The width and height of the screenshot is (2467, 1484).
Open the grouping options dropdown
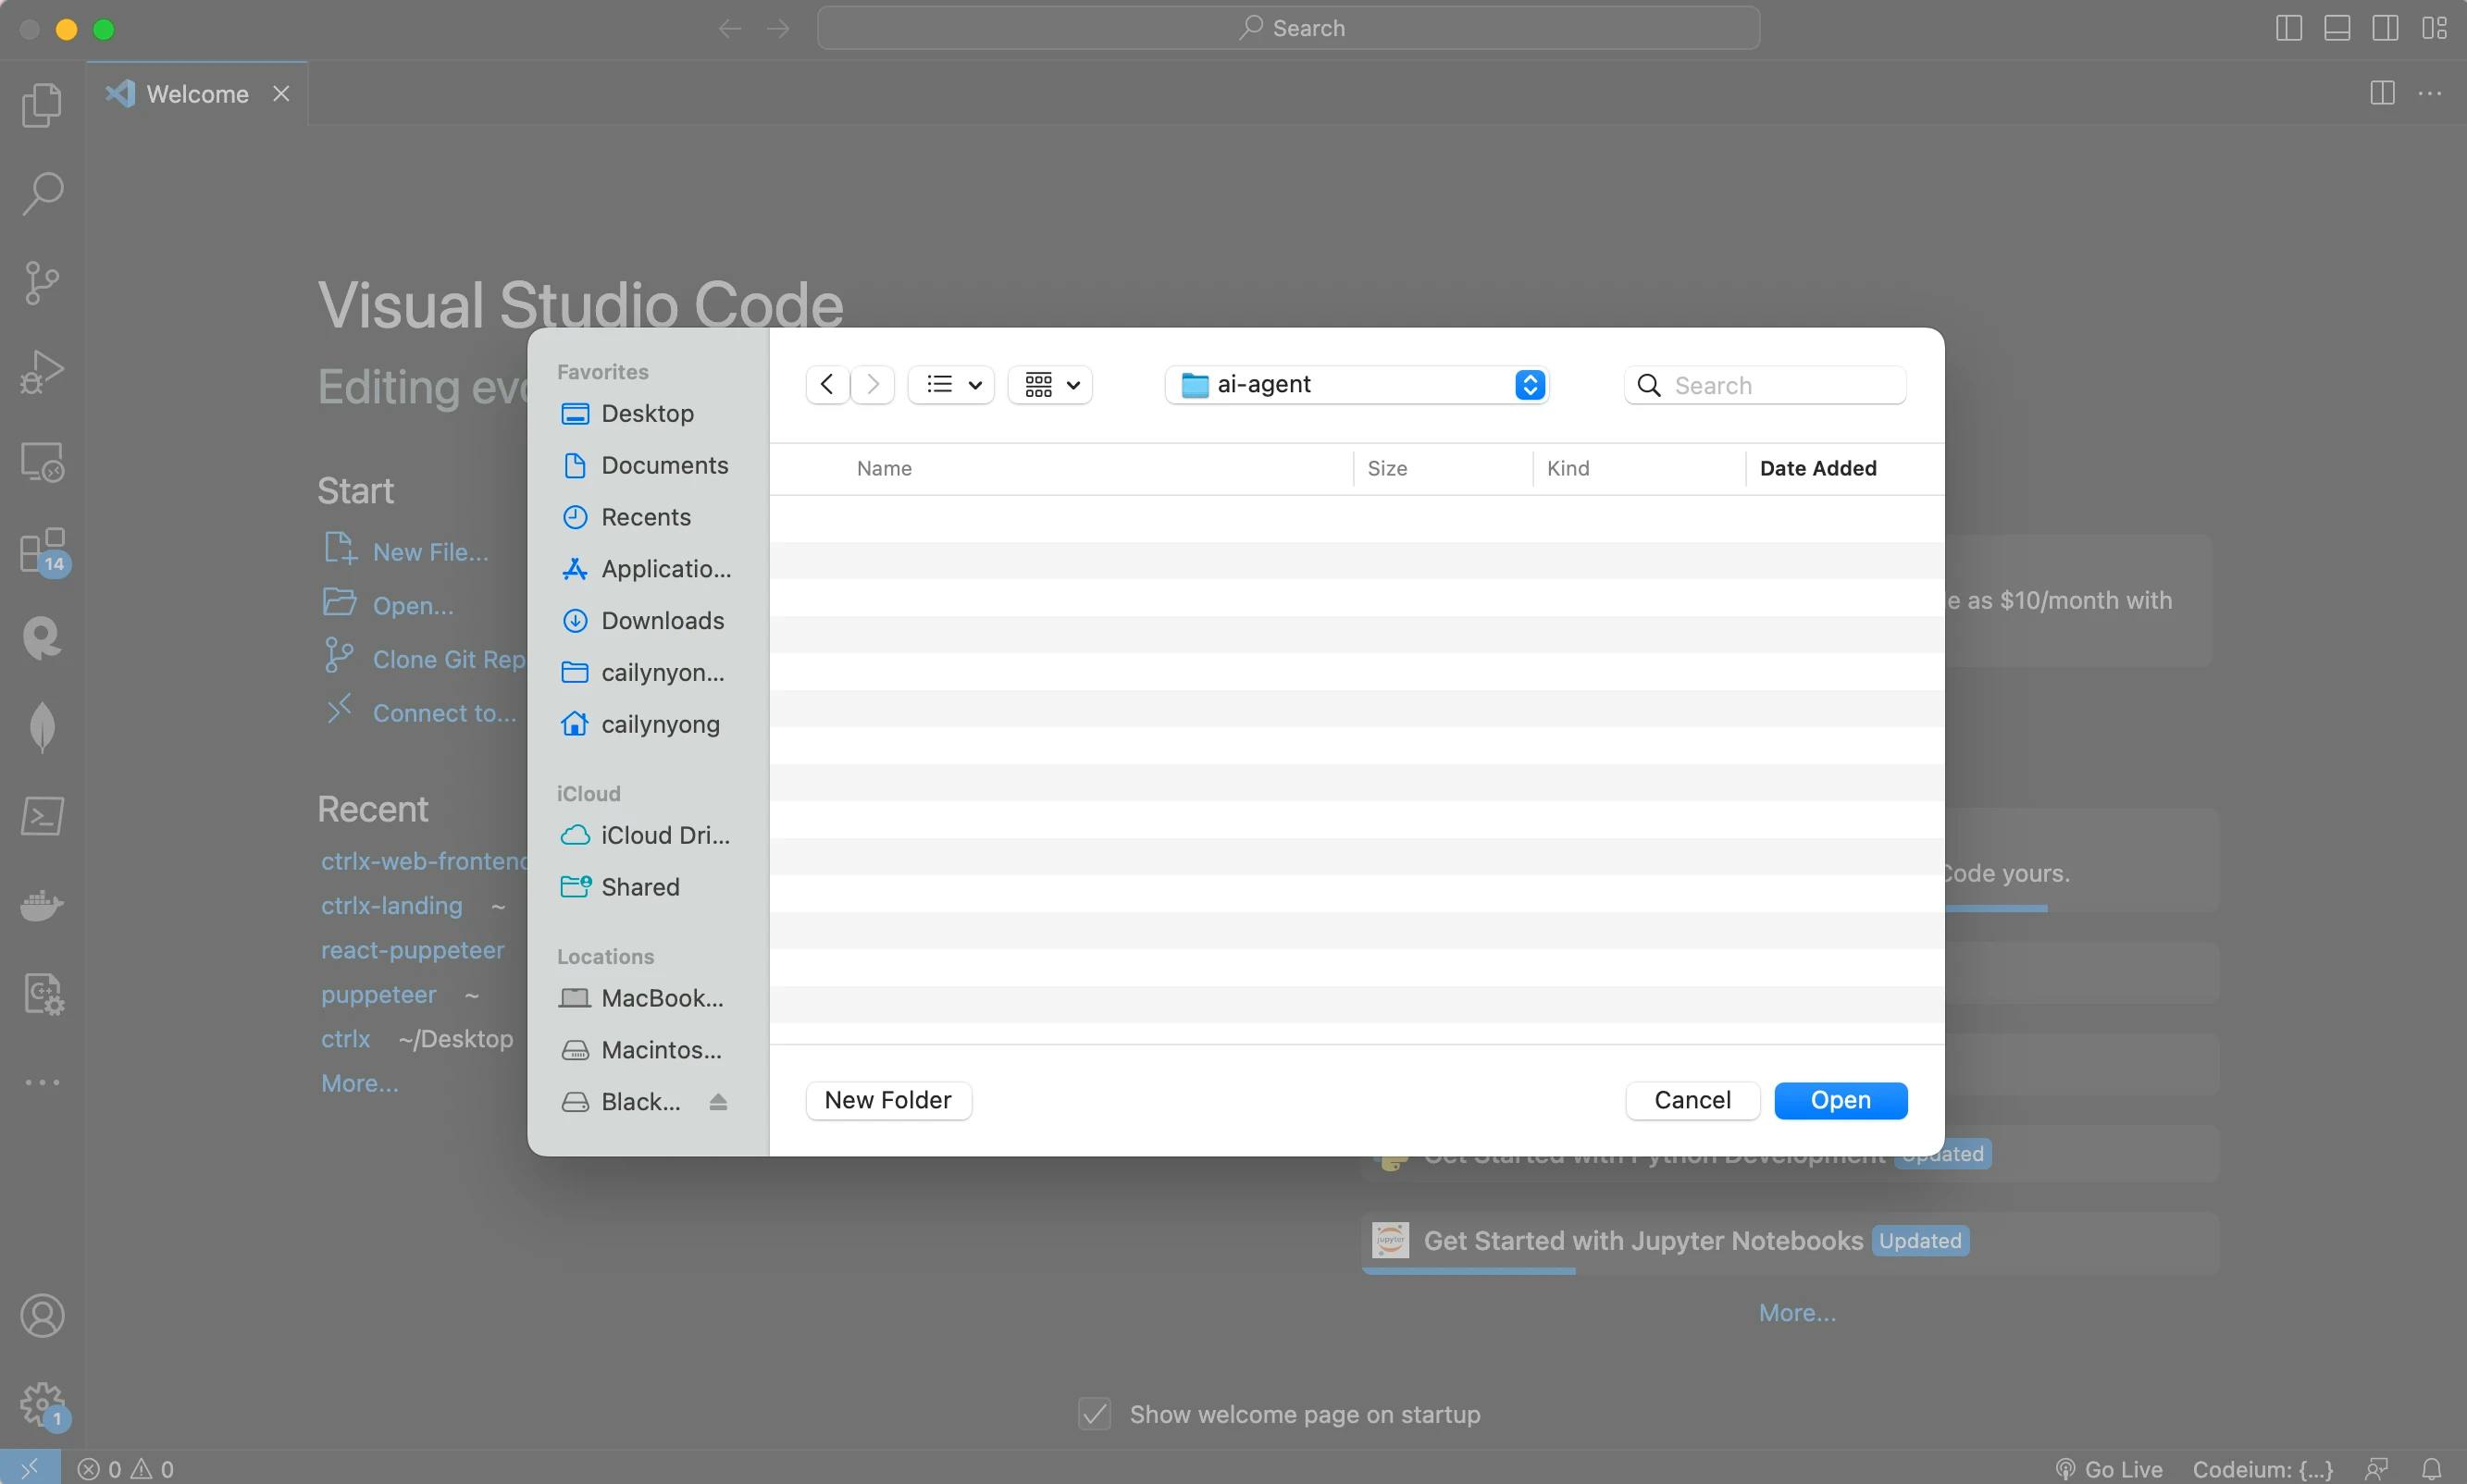click(x=1050, y=385)
